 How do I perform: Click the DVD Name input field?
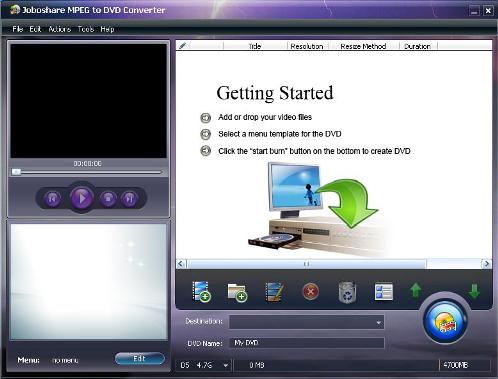tap(306, 343)
